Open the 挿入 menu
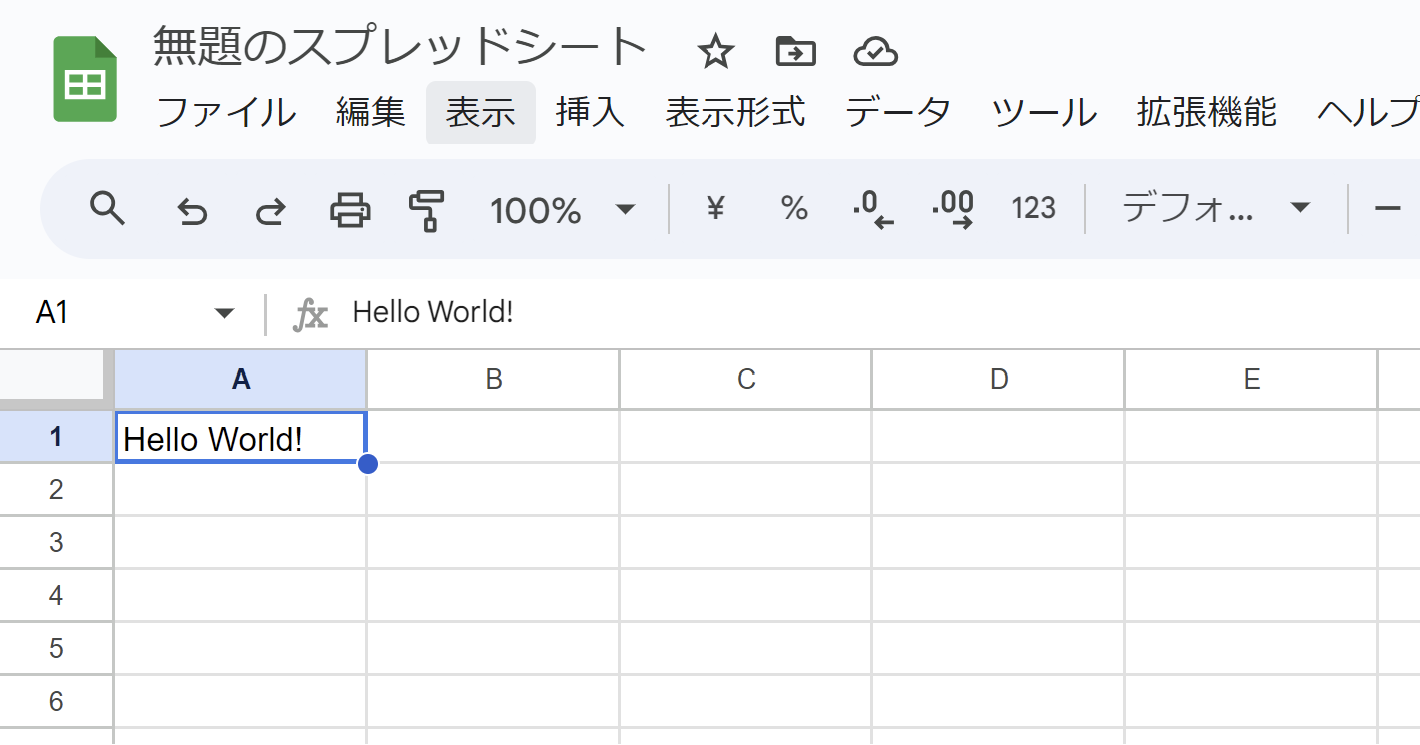This screenshot has height=745, width=1420. [x=589, y=113]
